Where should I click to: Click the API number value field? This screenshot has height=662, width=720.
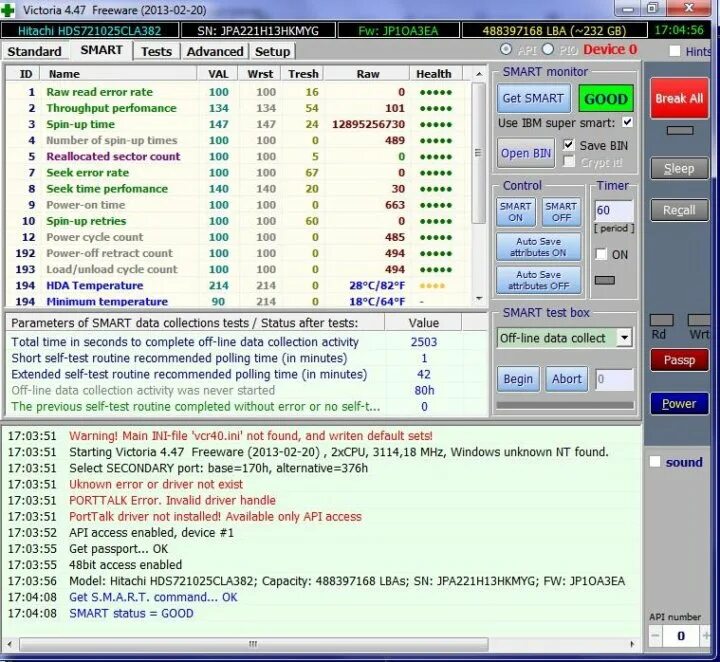[681, 635]
